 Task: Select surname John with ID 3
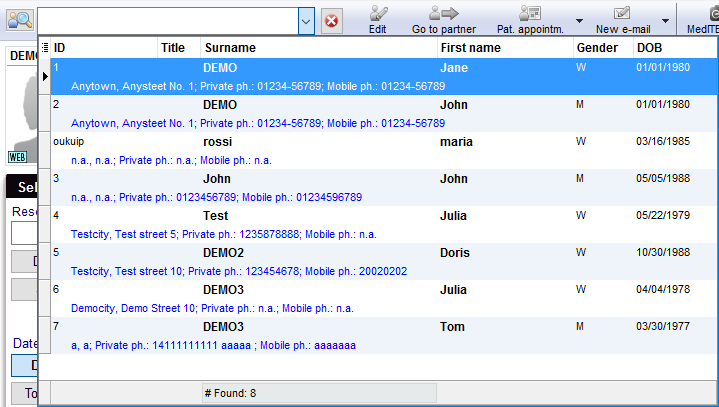(217, 179)
